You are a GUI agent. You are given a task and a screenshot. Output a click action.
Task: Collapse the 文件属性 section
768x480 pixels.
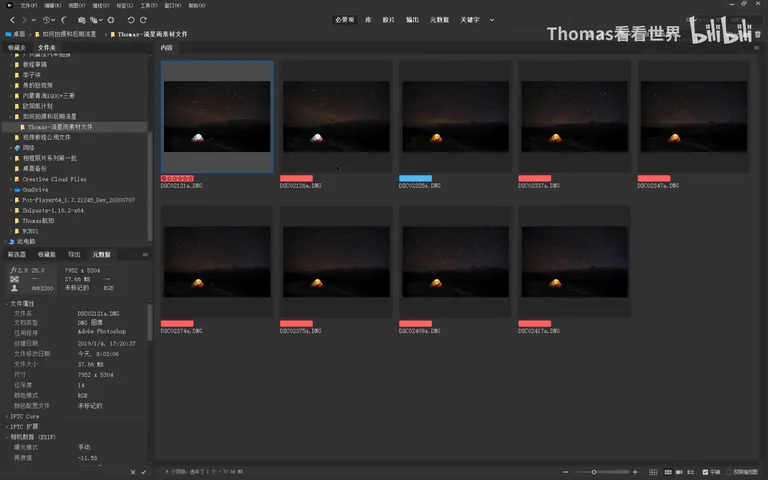pos(7,304)
